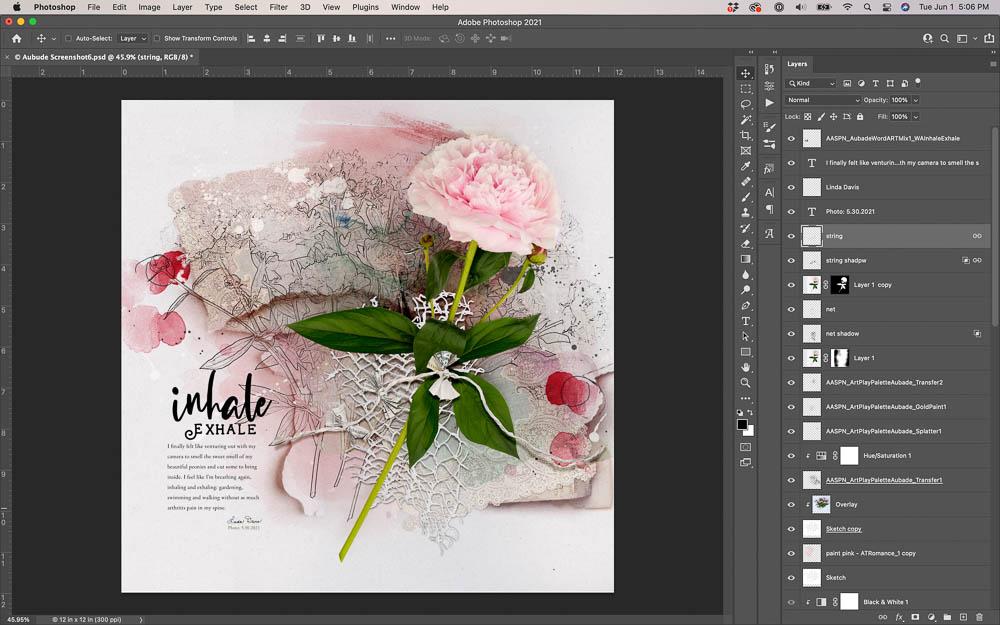Select the Frame tool
This screenshot has height=625, width=1000.
[746, 151]
